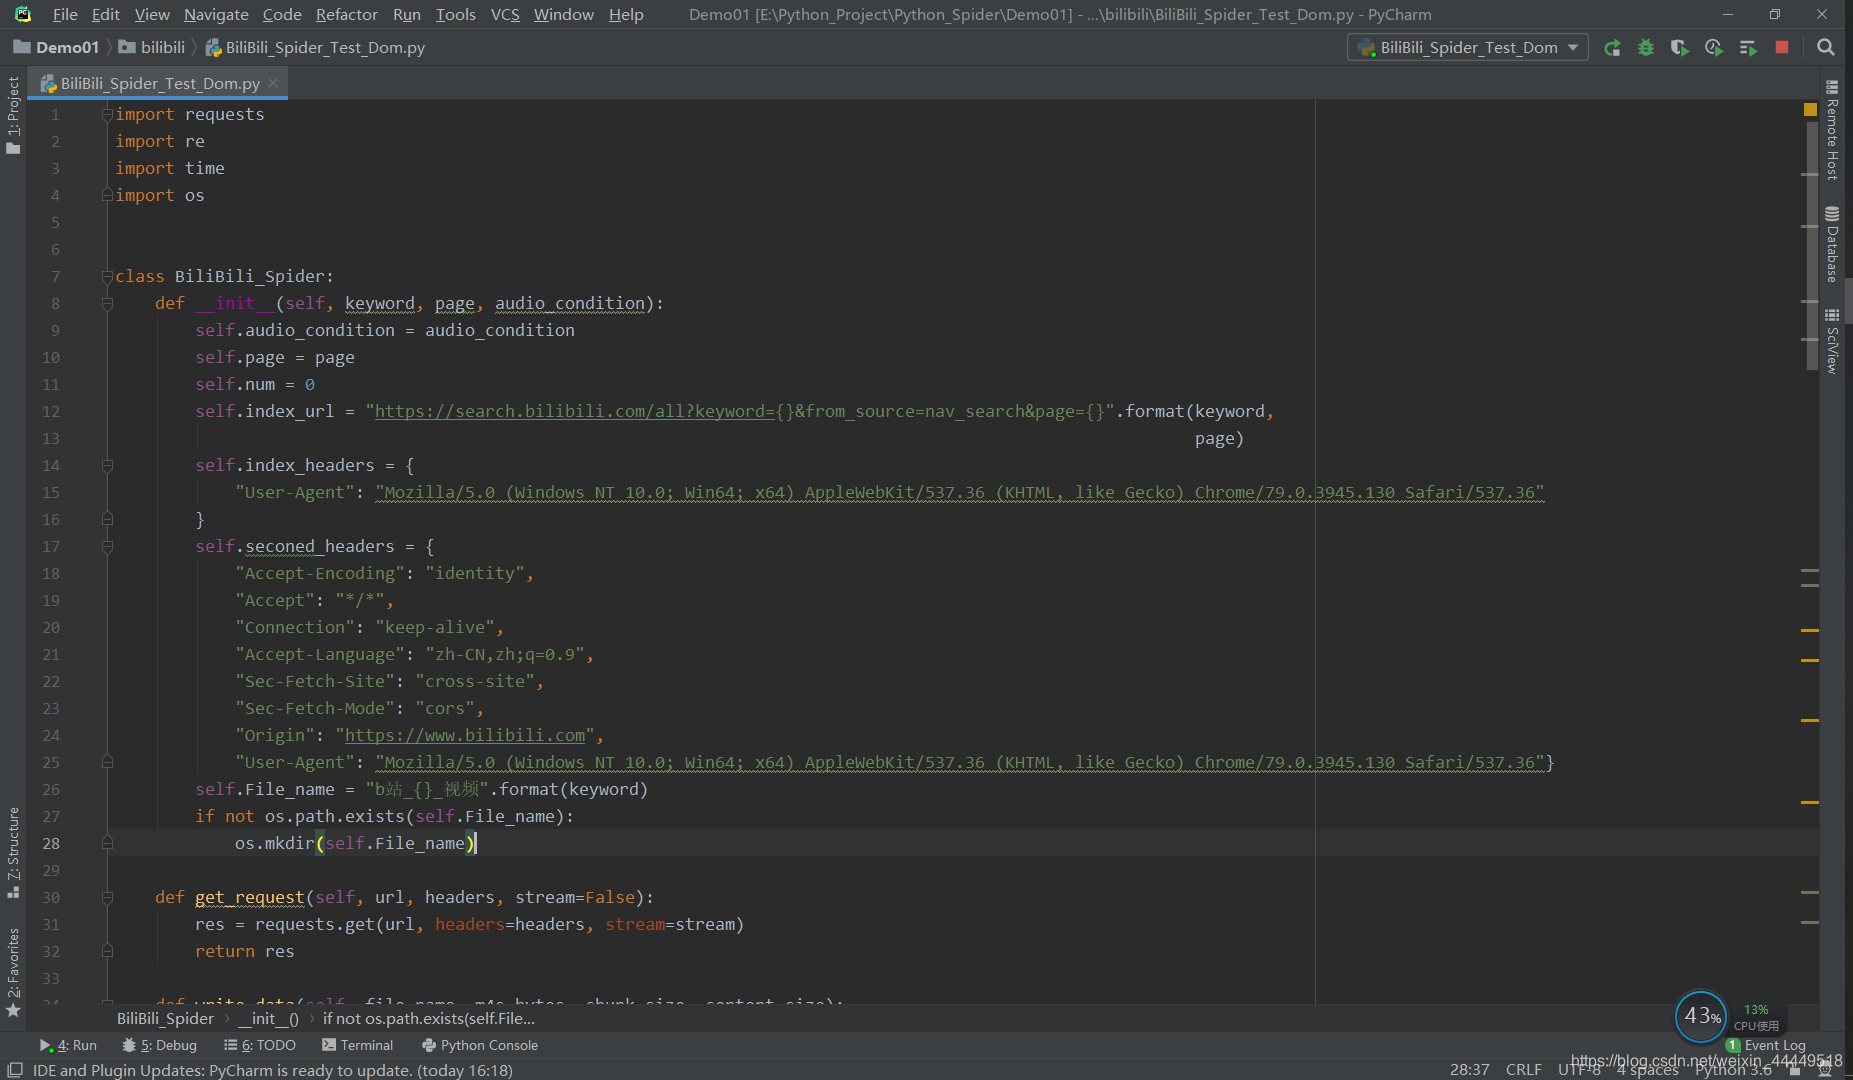Run with coverage via shield icon

point(1680,48)
